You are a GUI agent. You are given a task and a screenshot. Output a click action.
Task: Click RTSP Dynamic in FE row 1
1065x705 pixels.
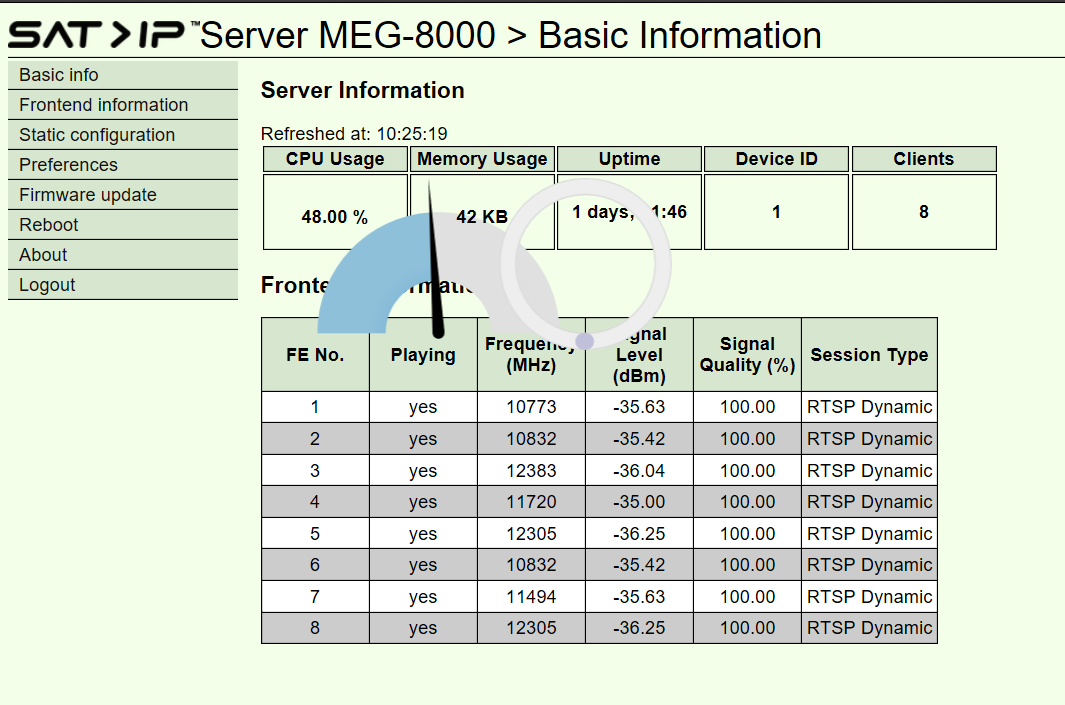(869, 407)
